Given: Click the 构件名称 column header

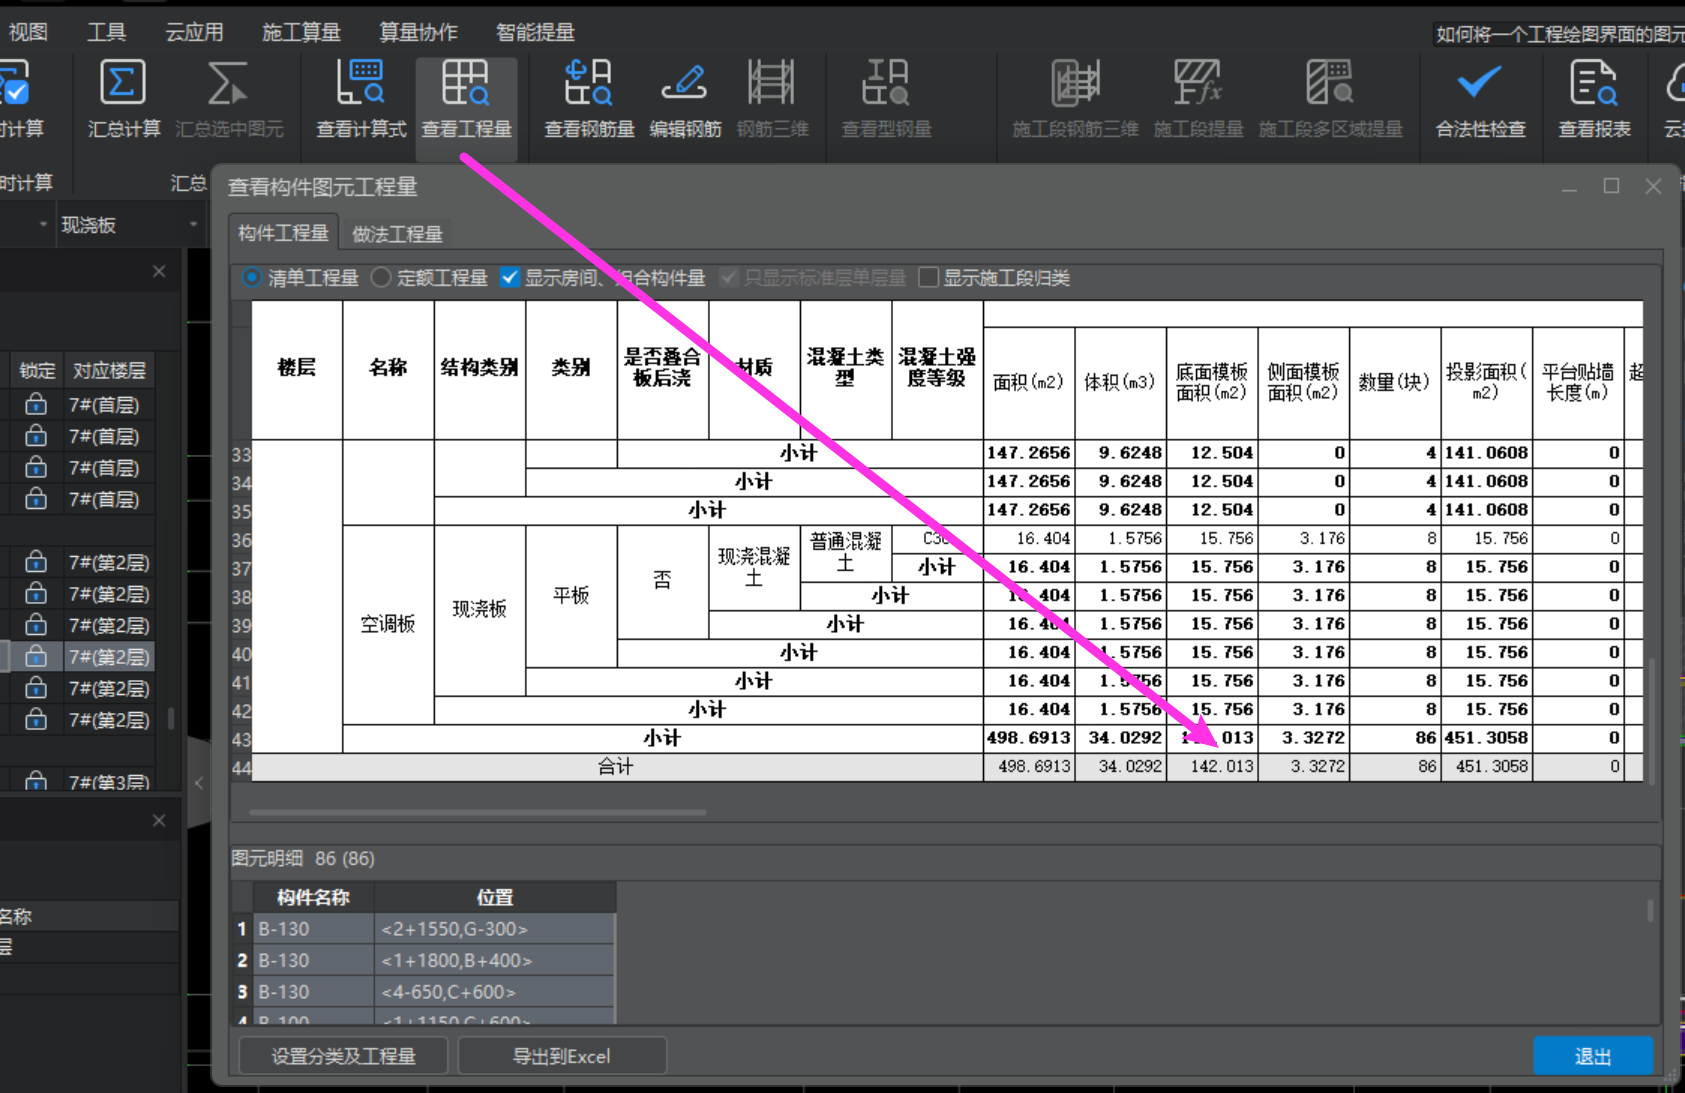Looking at the screenshot, I should click(313, 897).
